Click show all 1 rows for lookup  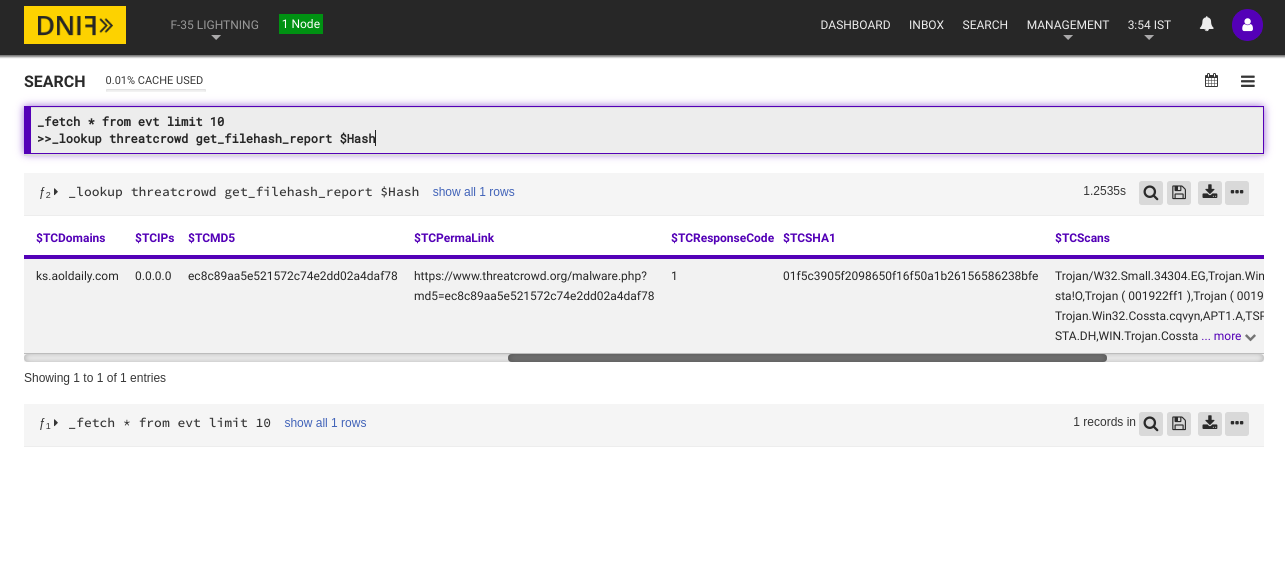click(x=474, y=192)
